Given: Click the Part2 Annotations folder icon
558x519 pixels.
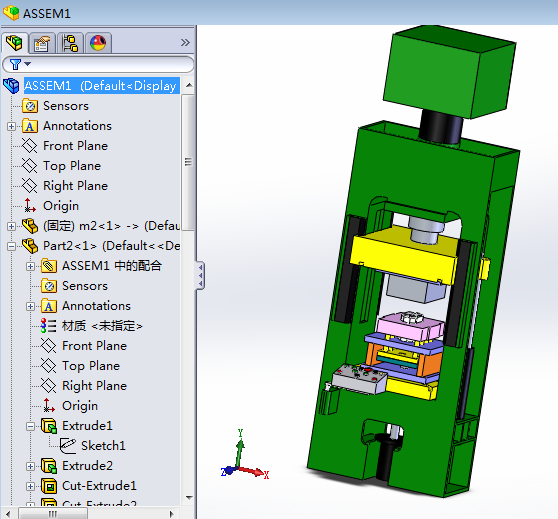Looking at the screenshot, I should (49, 306).
